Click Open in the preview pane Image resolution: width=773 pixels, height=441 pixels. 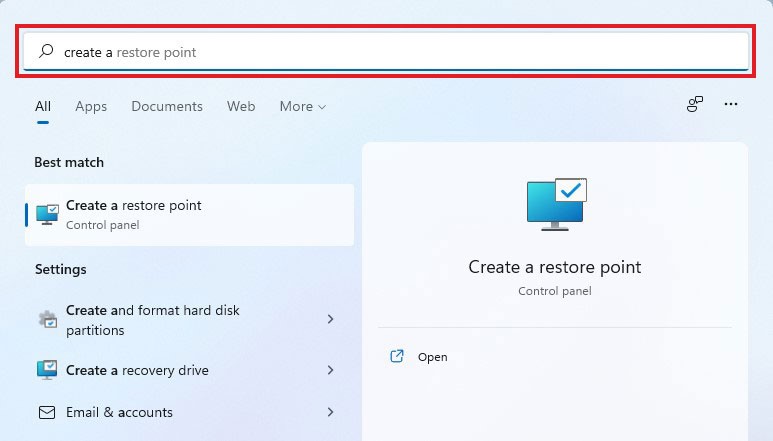[433, 357]
